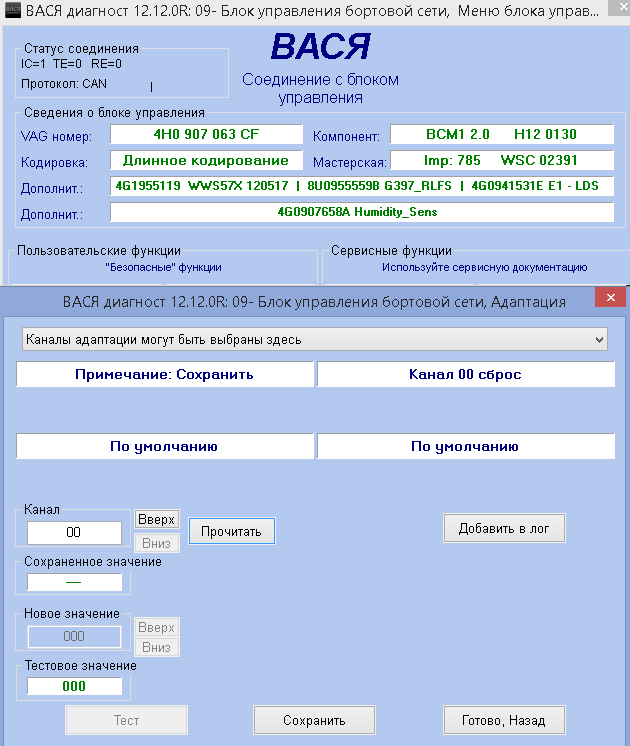Viewport: 630px width, 746px height.
Task: Click Вверх beside Новое значение field
Action: pyautogui.click(x=157, y=628)
